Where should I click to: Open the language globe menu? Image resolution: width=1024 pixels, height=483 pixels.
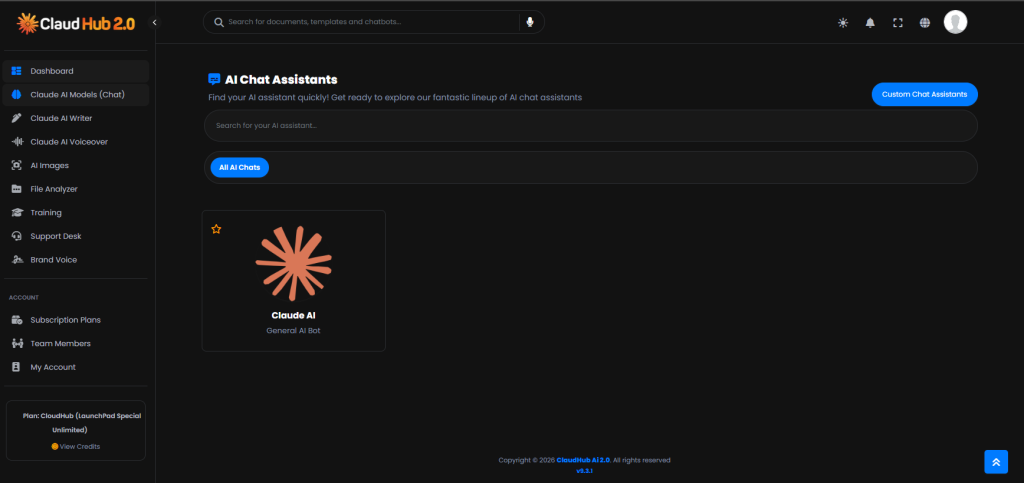925,23
